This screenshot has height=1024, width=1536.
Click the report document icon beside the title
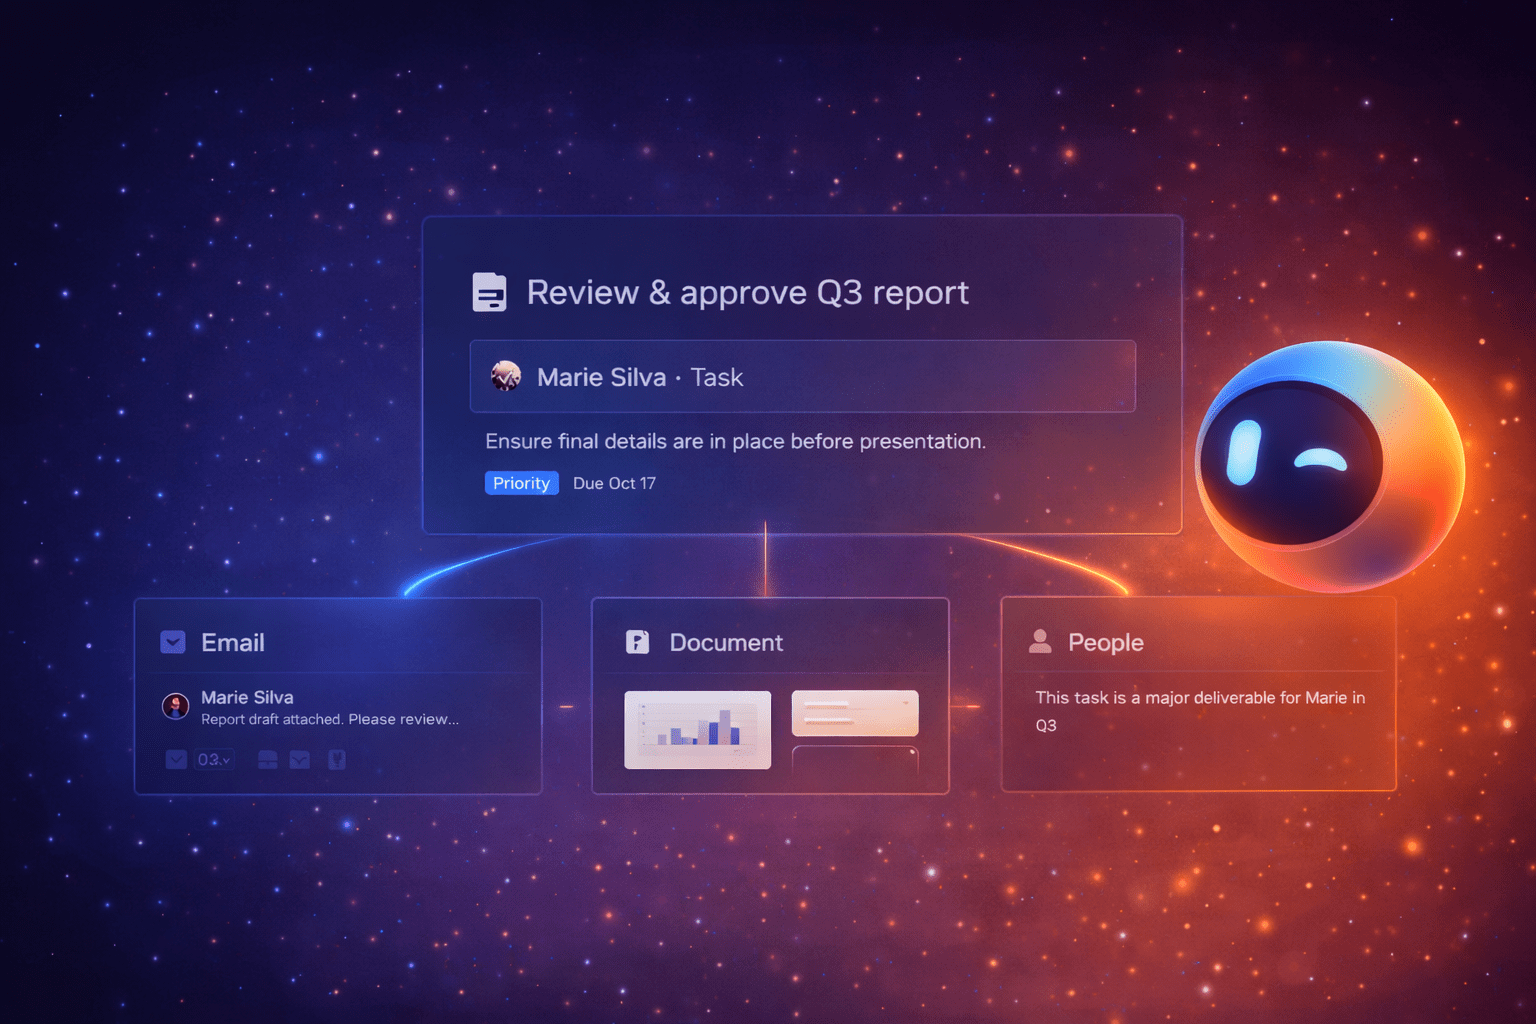click(x=489, y=292)
